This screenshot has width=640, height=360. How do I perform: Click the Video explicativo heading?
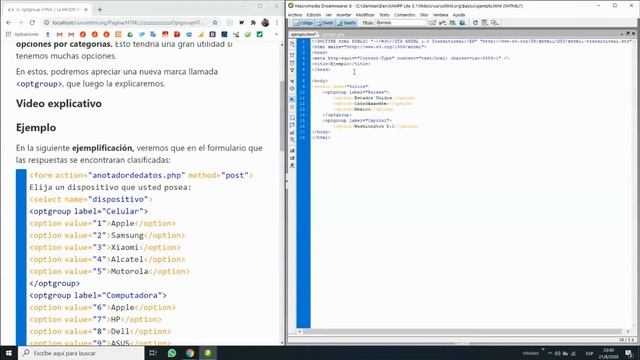point(59,104)
